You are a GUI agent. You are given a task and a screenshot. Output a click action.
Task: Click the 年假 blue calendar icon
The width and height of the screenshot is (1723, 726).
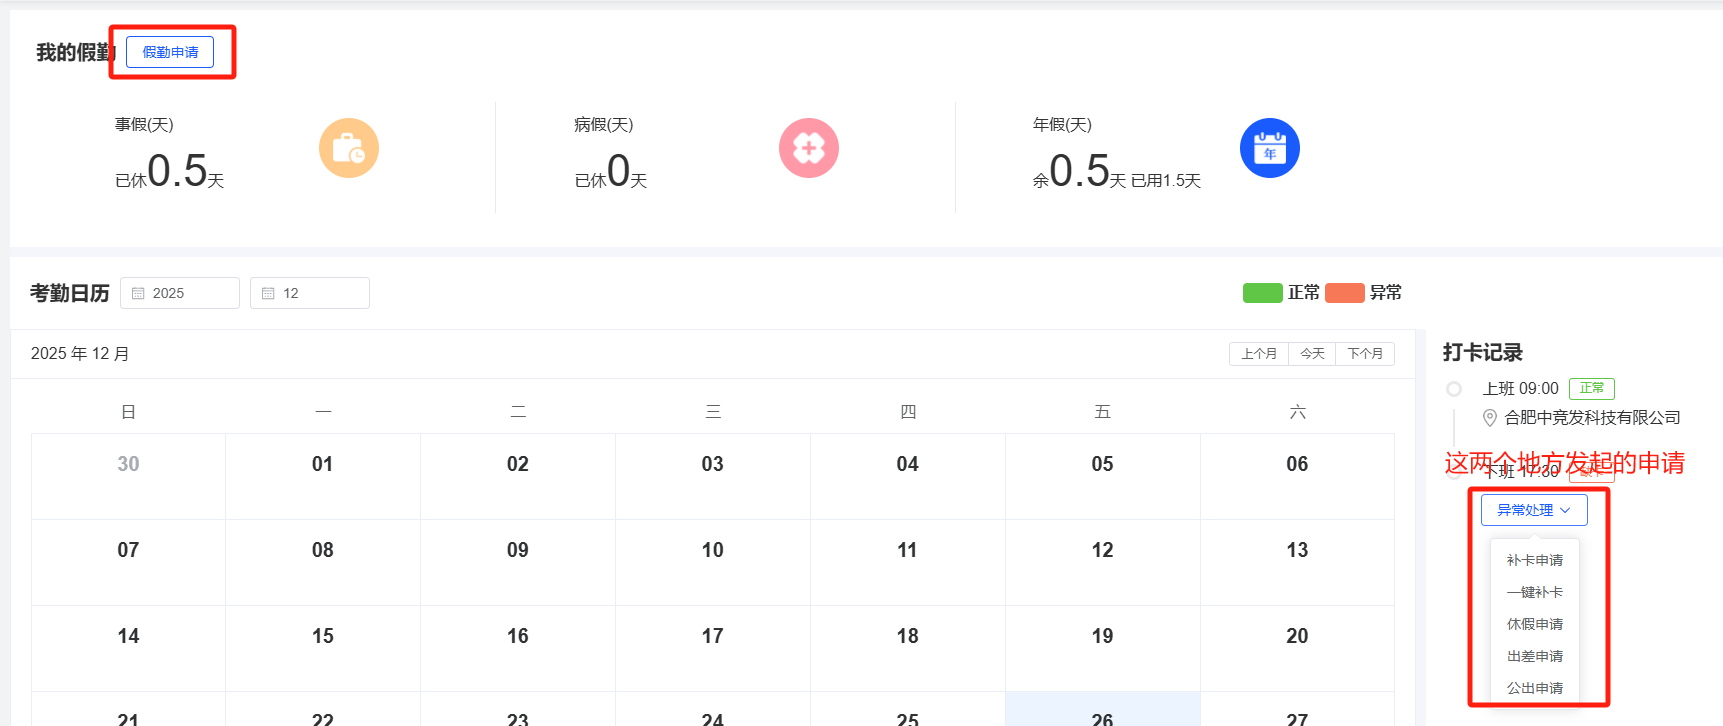click(x=1269, y=148)
